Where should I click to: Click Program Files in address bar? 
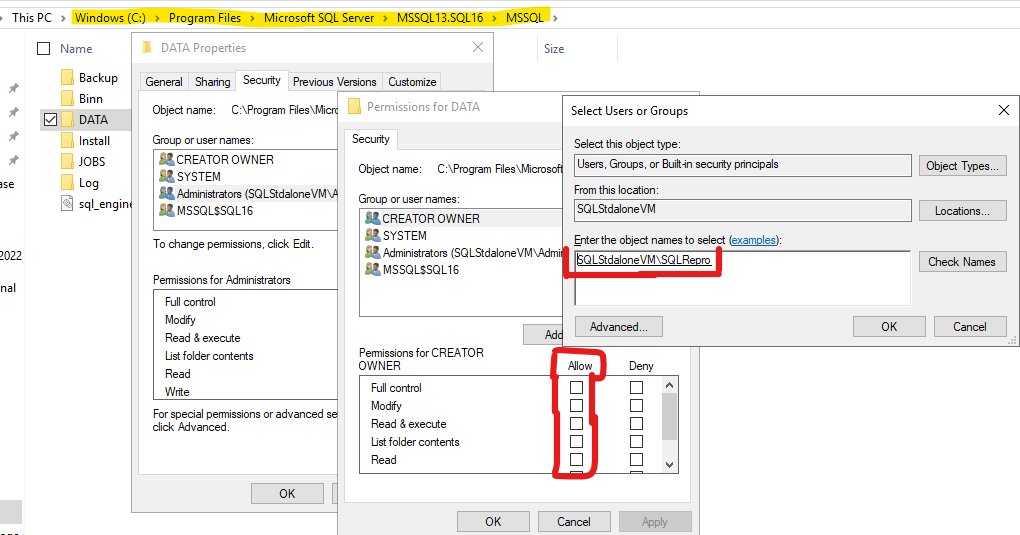pyautogui.click(x=205, y=18)
